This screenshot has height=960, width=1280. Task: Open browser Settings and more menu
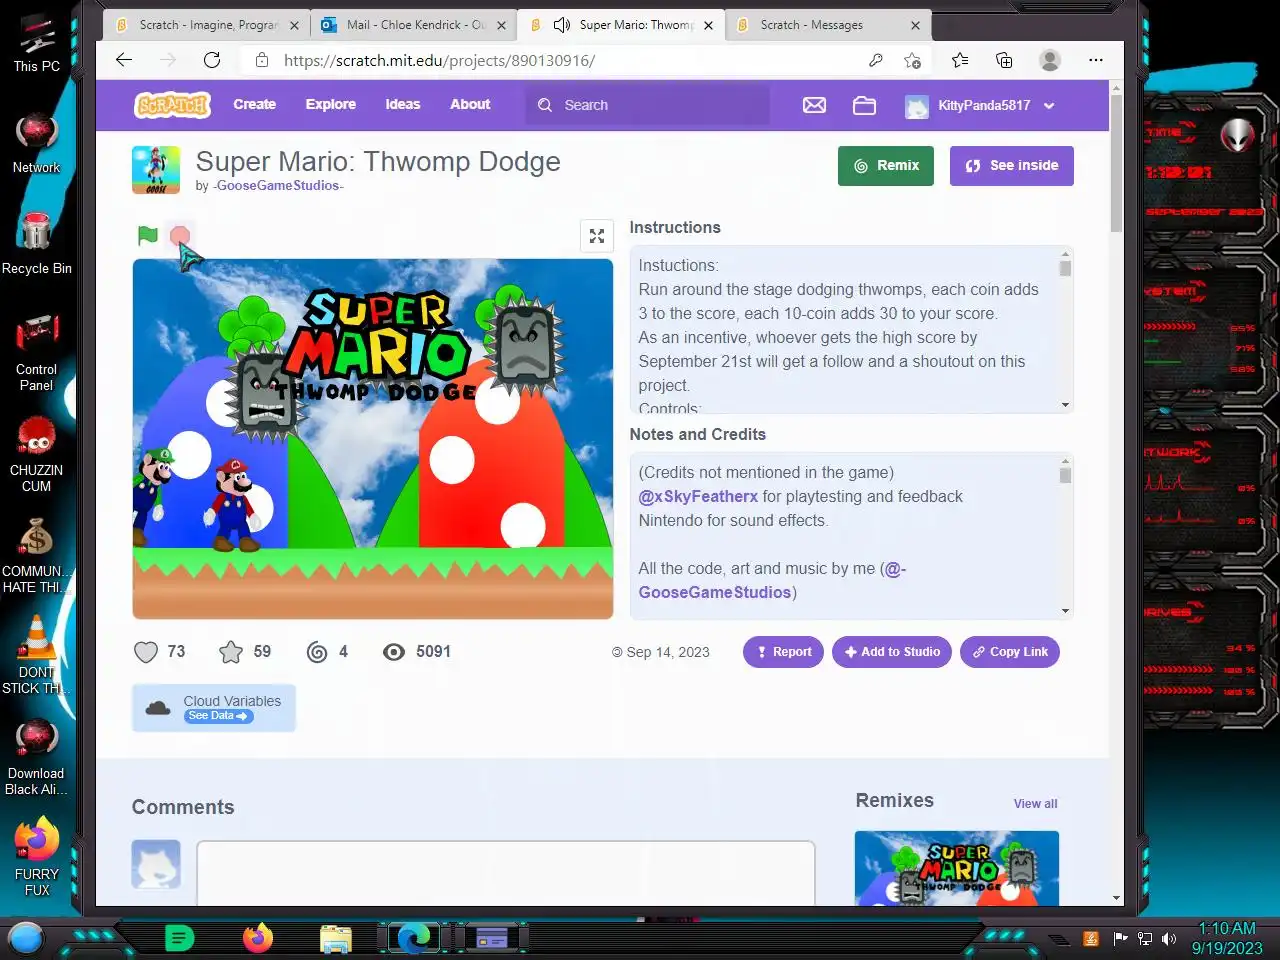1096,60
